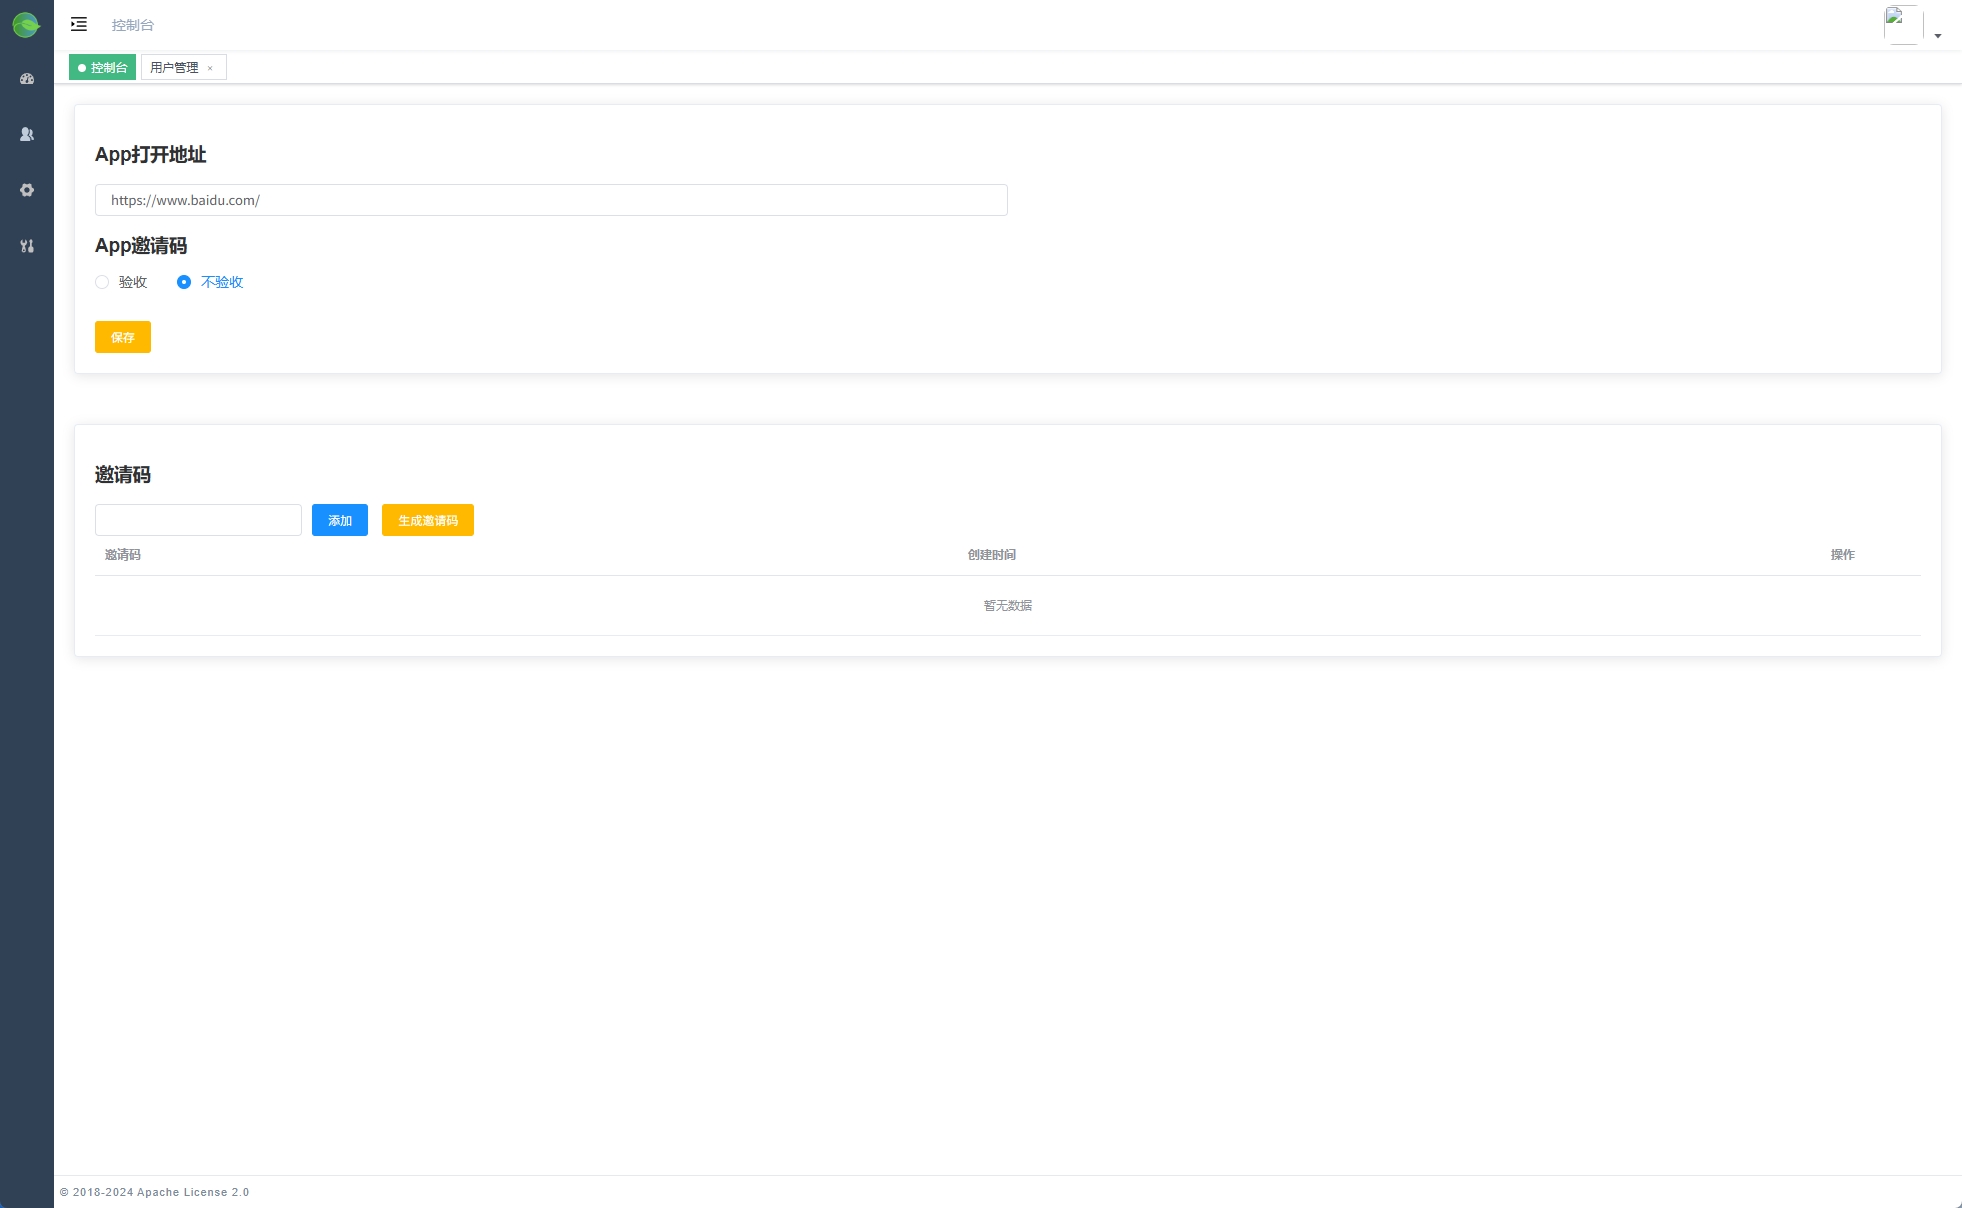Switch to the 用户管理 tab
This screenshot has width=1962, height=1208.
174,67
